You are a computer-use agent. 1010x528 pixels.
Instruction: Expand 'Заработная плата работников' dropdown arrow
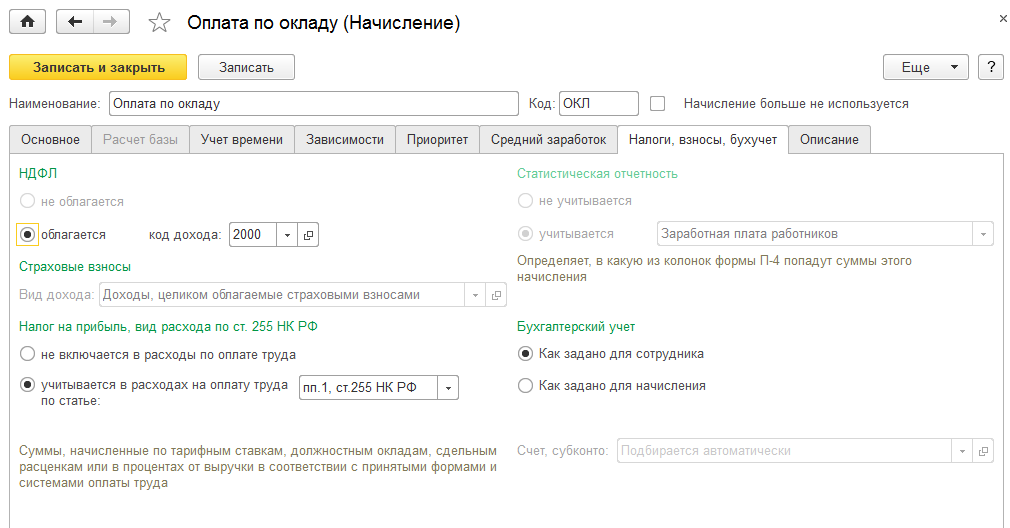pos(983,234)
